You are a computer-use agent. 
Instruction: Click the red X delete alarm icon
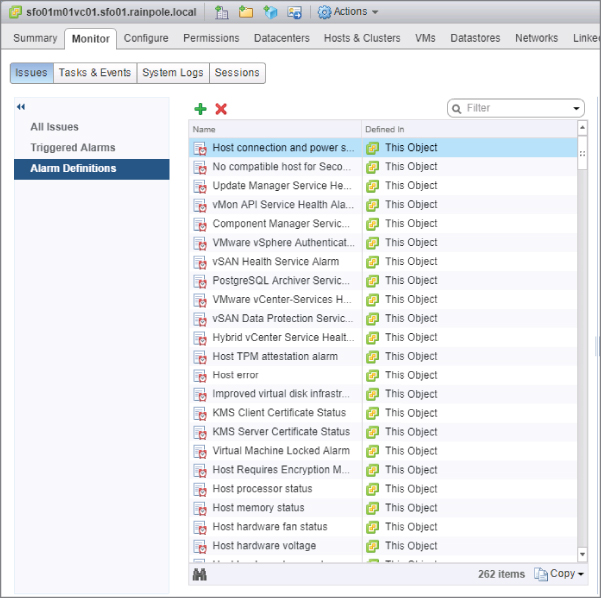tap(221, 109)
